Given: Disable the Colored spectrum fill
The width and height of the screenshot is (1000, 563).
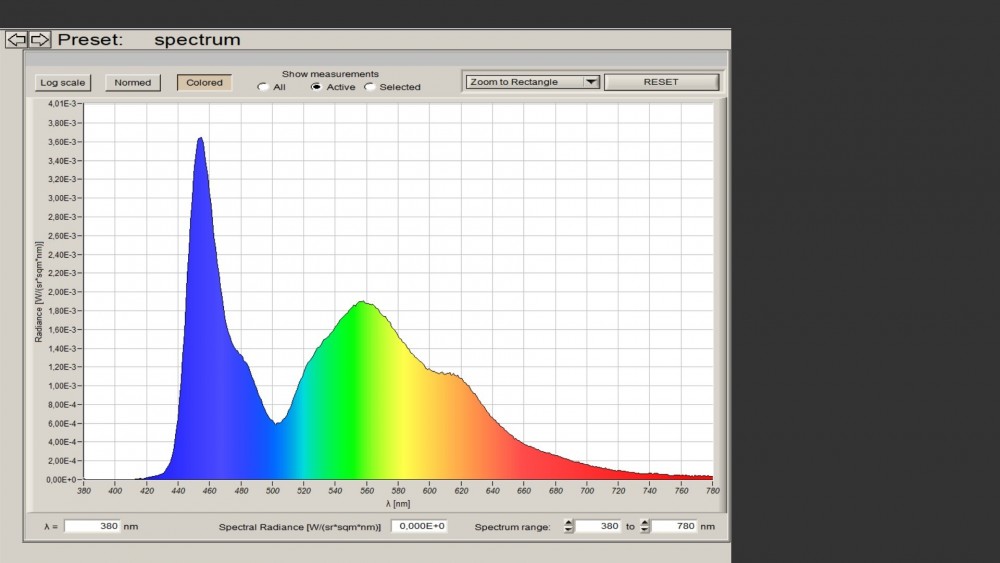Looking at the screenshot, I should coord(204,83).
